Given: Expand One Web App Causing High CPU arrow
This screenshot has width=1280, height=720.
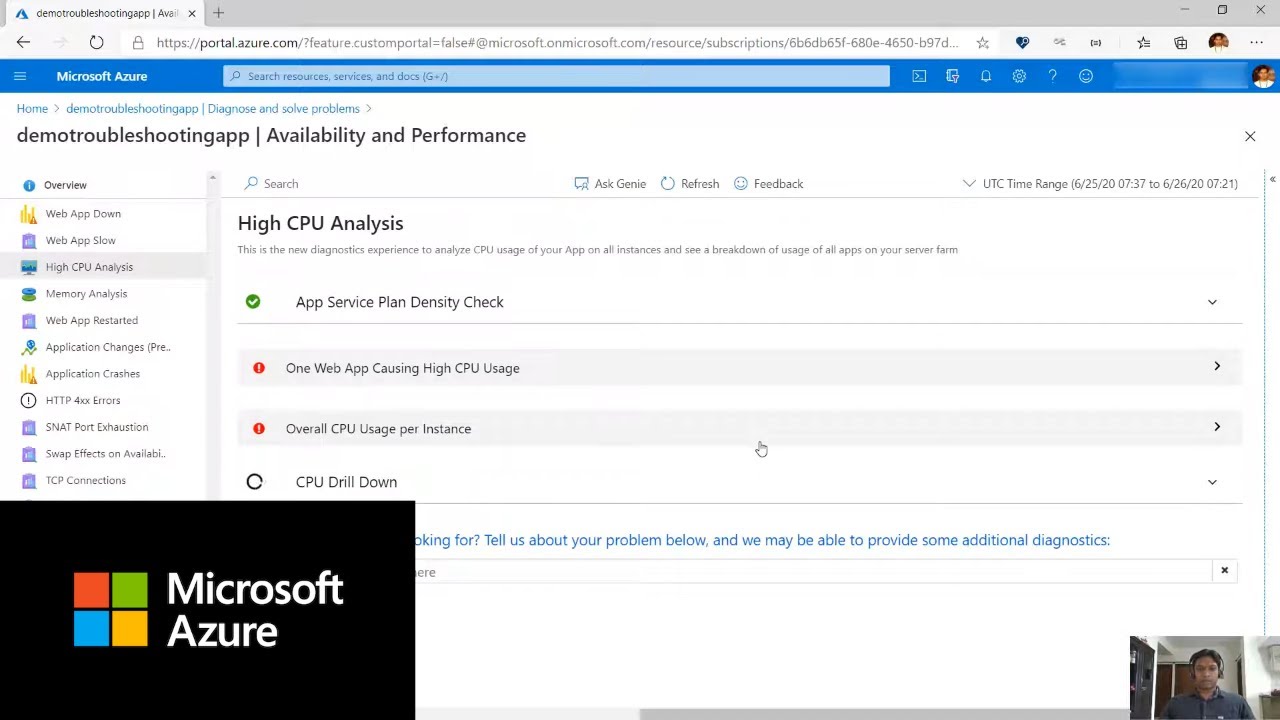Looking at the screenshot, I should click(x=1217, y=366).
